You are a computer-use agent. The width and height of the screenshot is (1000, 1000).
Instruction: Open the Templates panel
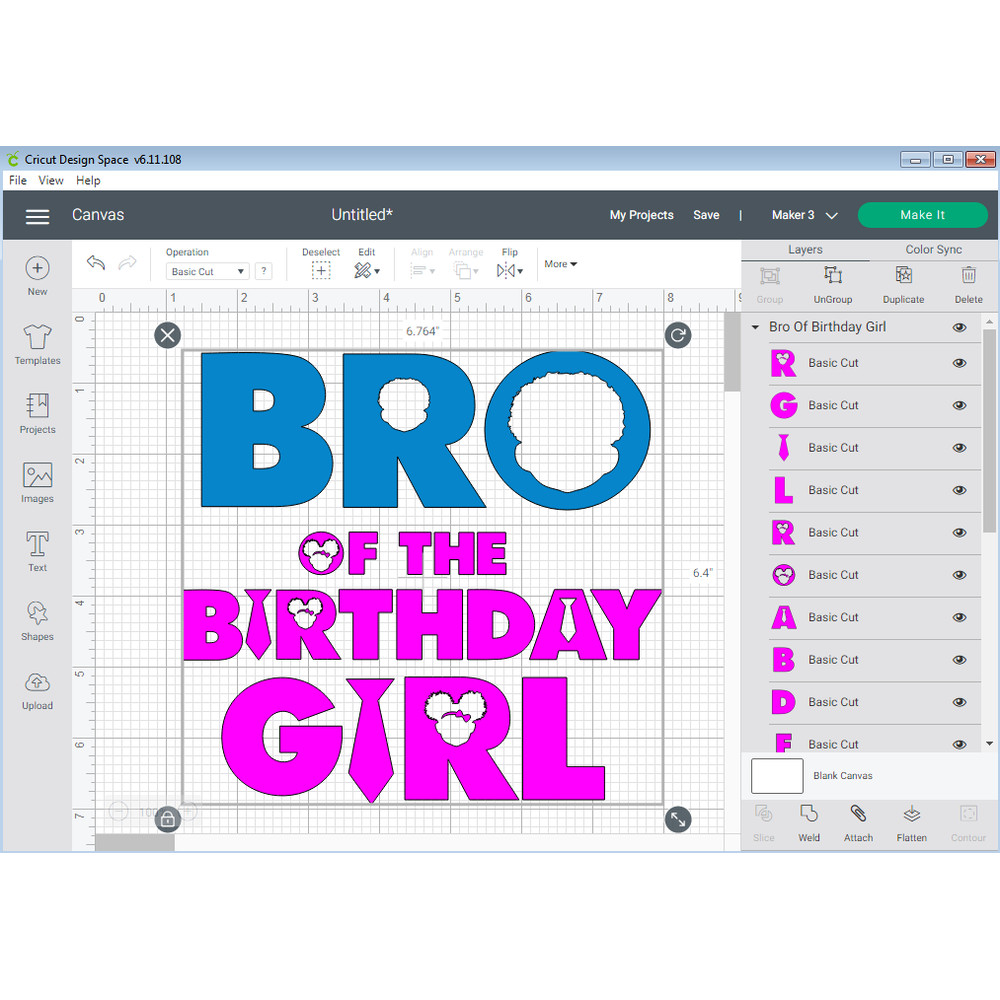coord(37,343)
